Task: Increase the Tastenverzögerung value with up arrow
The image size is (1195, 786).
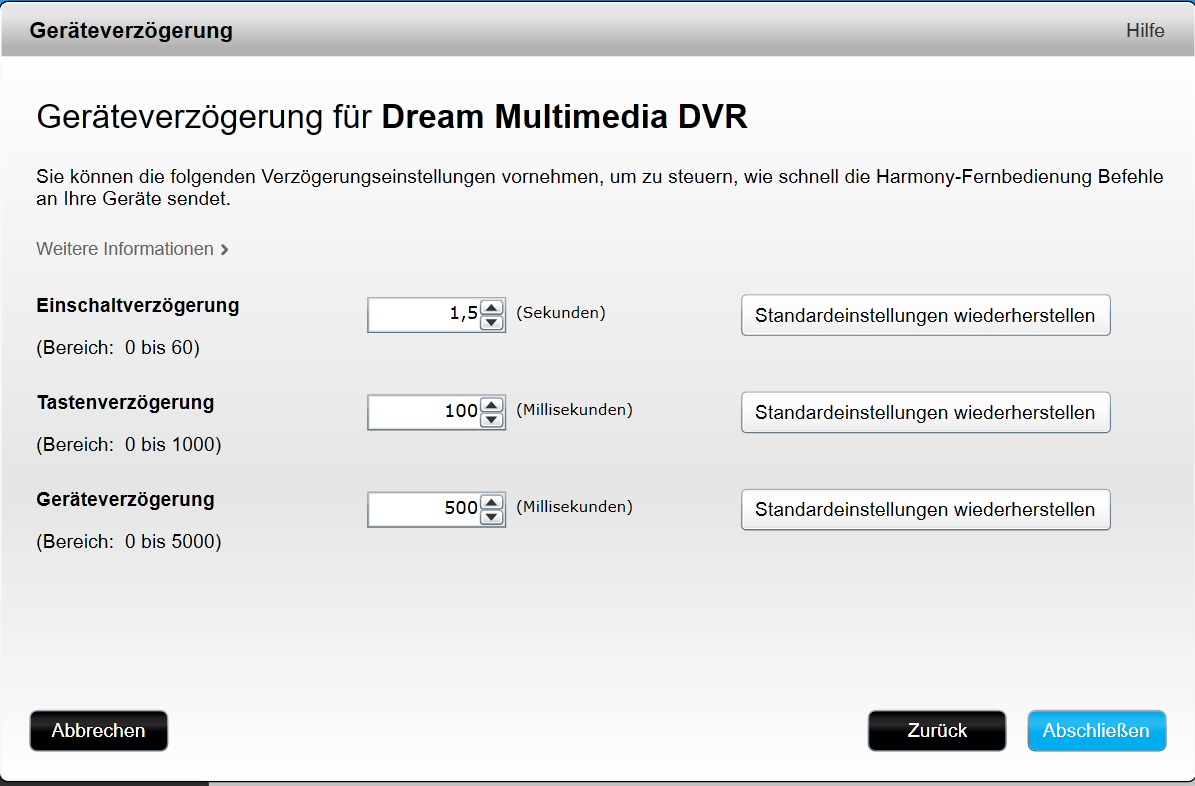Action: pyautogui.click(x=492, y=405)
